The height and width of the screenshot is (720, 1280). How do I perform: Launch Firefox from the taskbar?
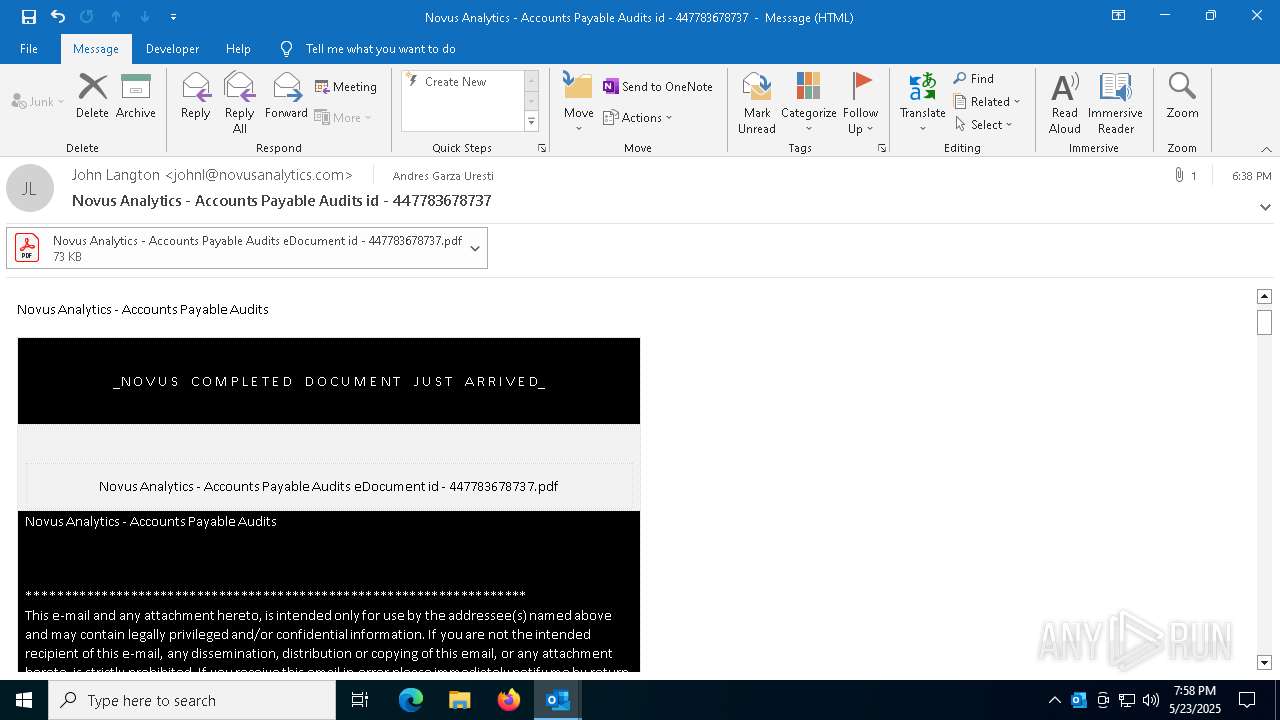coord(509,700)
